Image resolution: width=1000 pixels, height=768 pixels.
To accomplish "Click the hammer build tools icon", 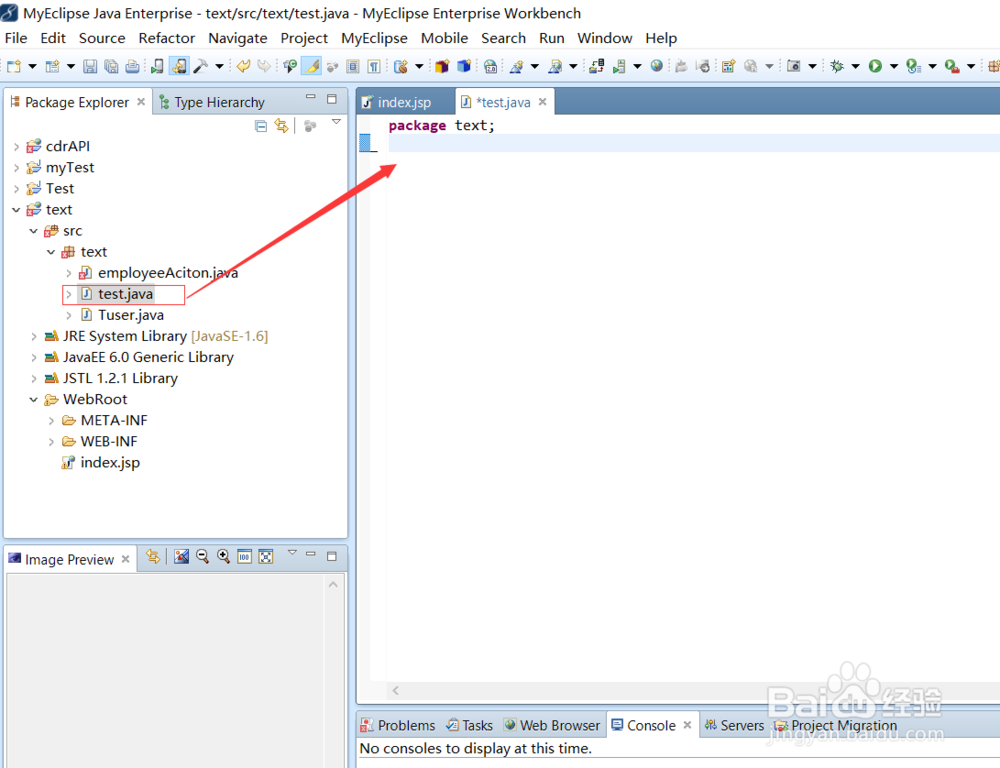I will (x=201, y=66).
